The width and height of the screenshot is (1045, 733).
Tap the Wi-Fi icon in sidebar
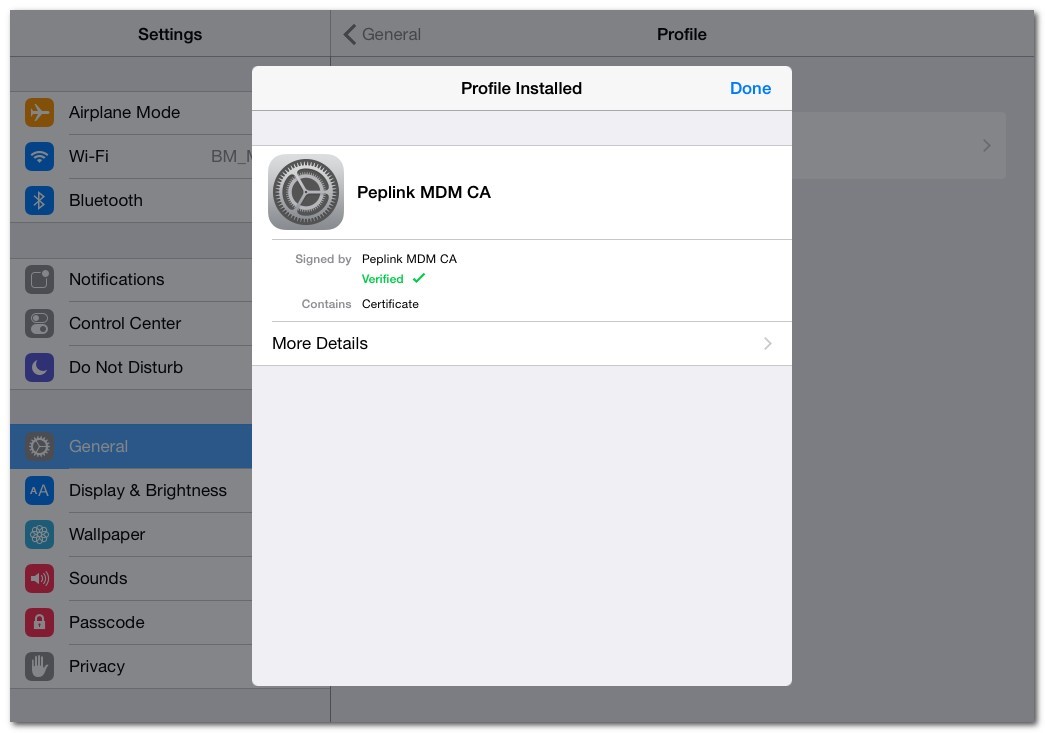[39, 157]
